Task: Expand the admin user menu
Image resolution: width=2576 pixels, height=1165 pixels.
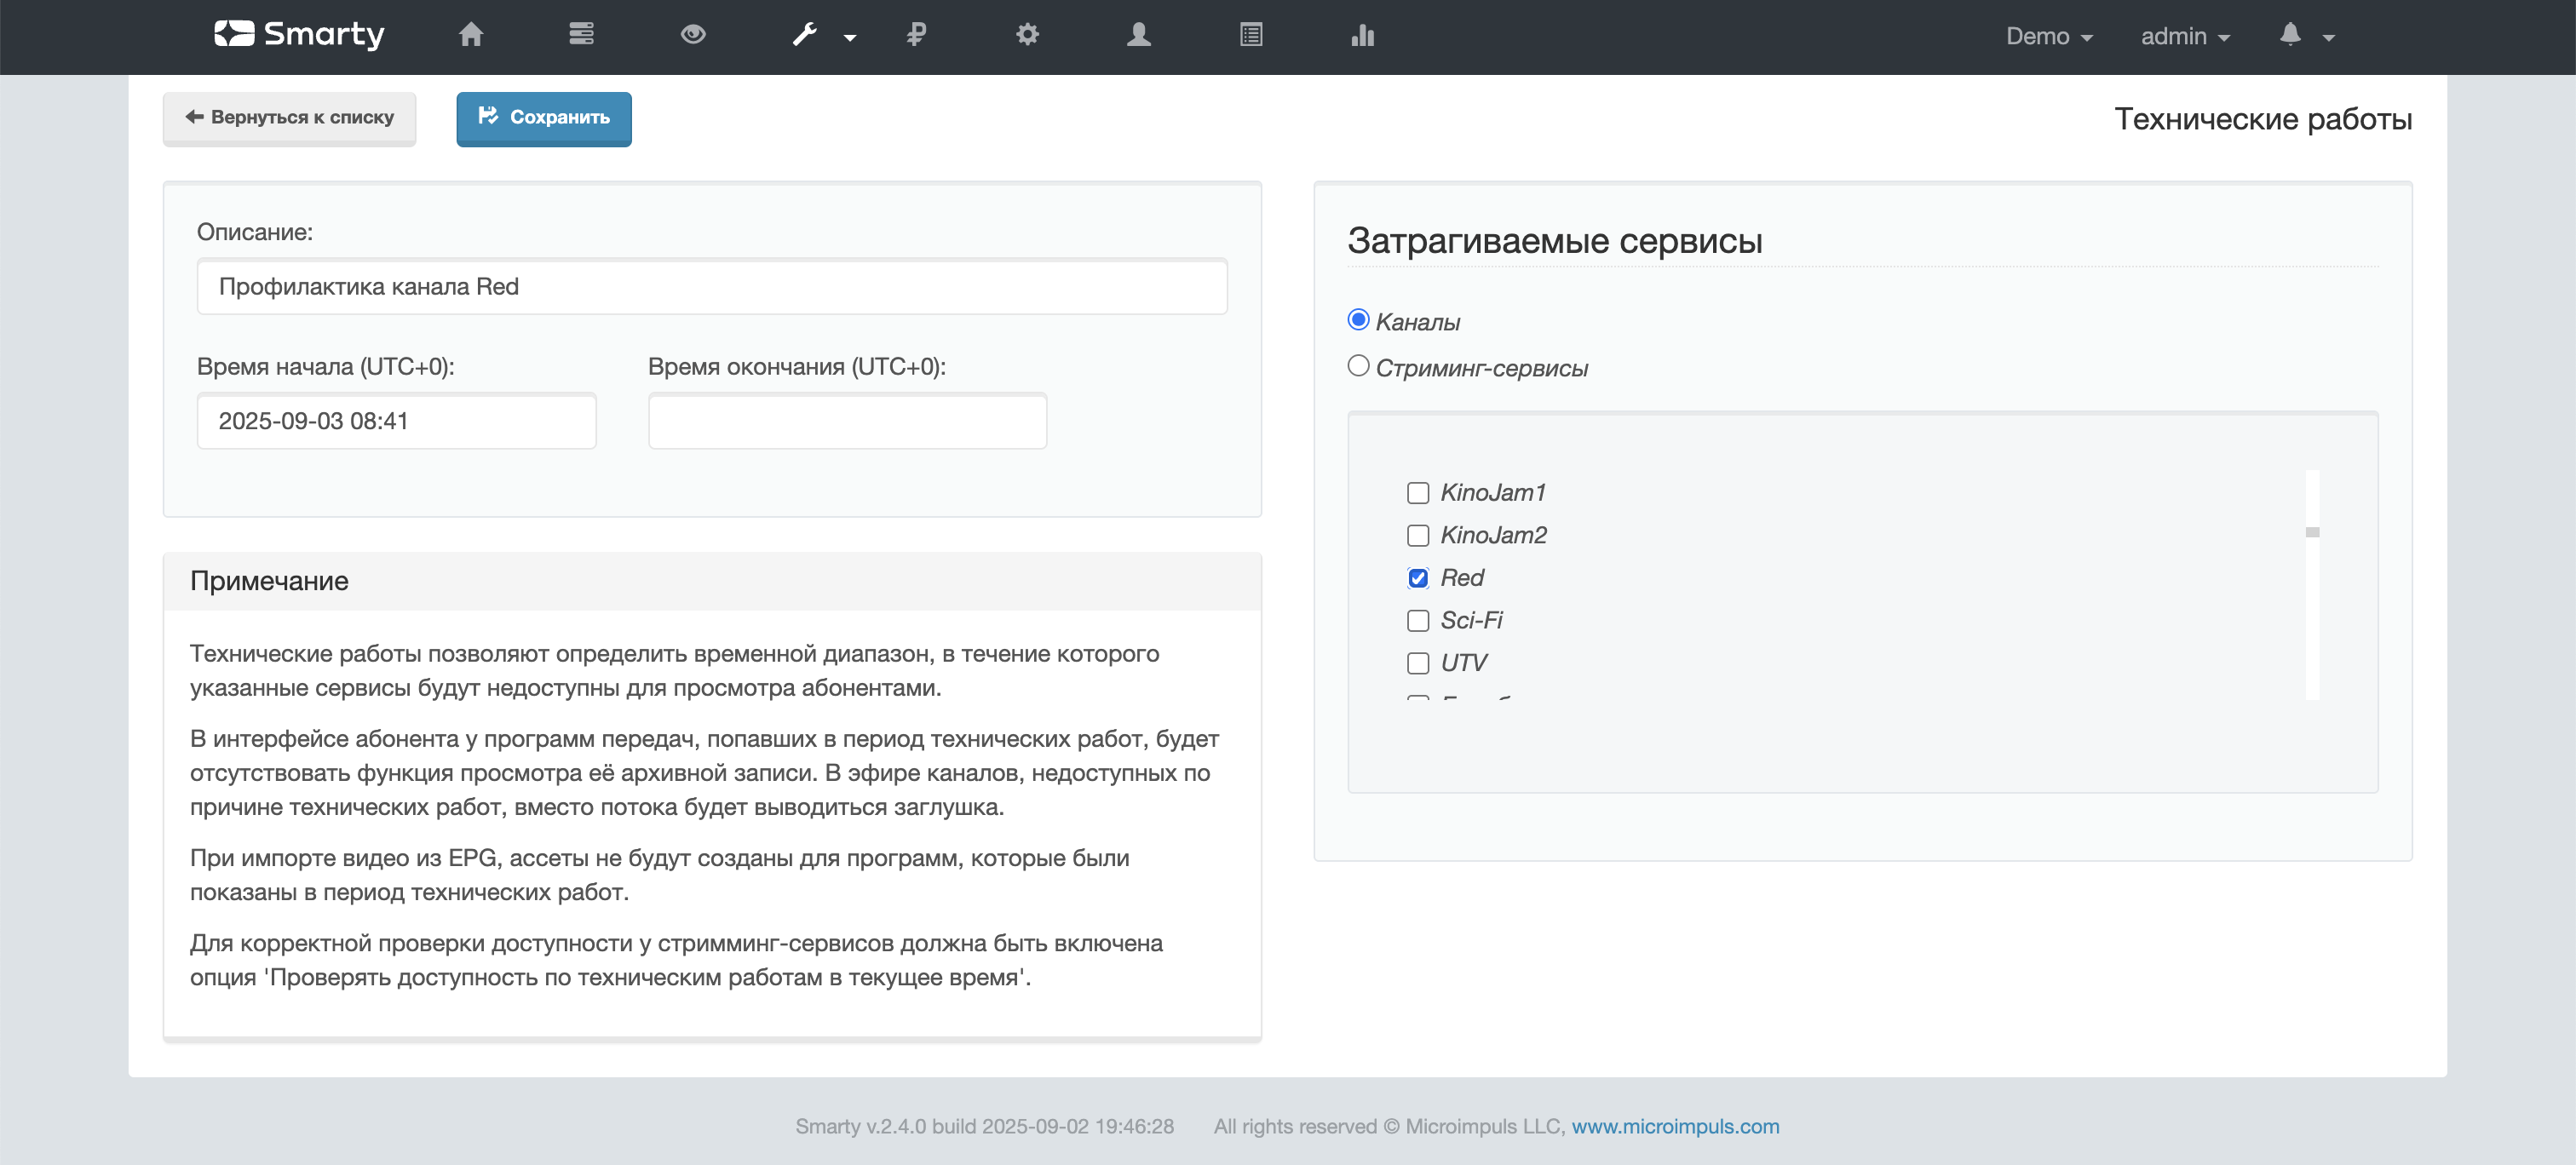Action: (2185, 36)
